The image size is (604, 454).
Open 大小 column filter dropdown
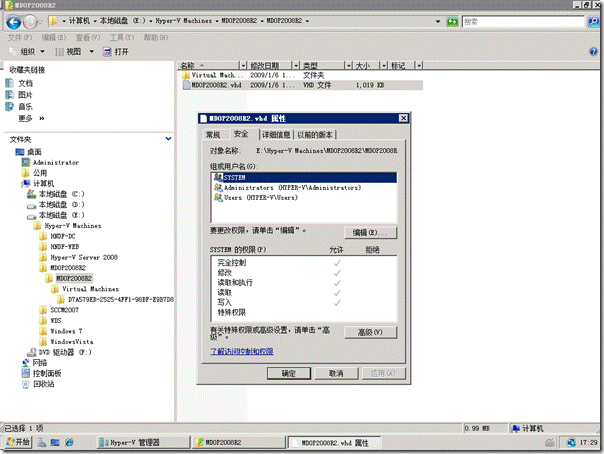click(x=384, y=65)
